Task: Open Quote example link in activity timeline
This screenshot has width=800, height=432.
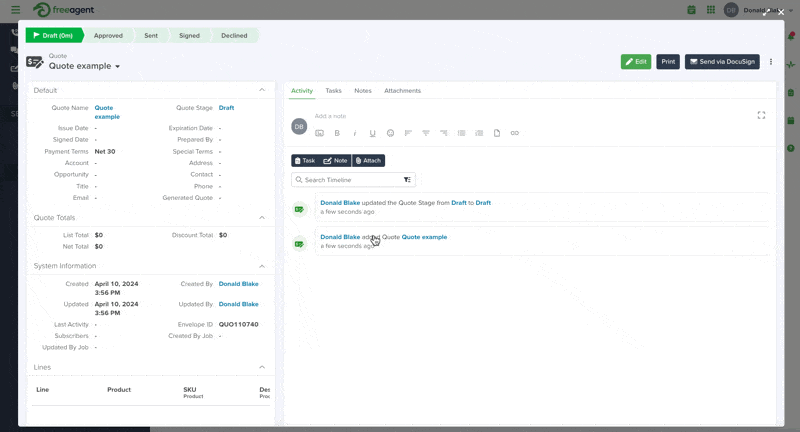Action: point(424,237)
